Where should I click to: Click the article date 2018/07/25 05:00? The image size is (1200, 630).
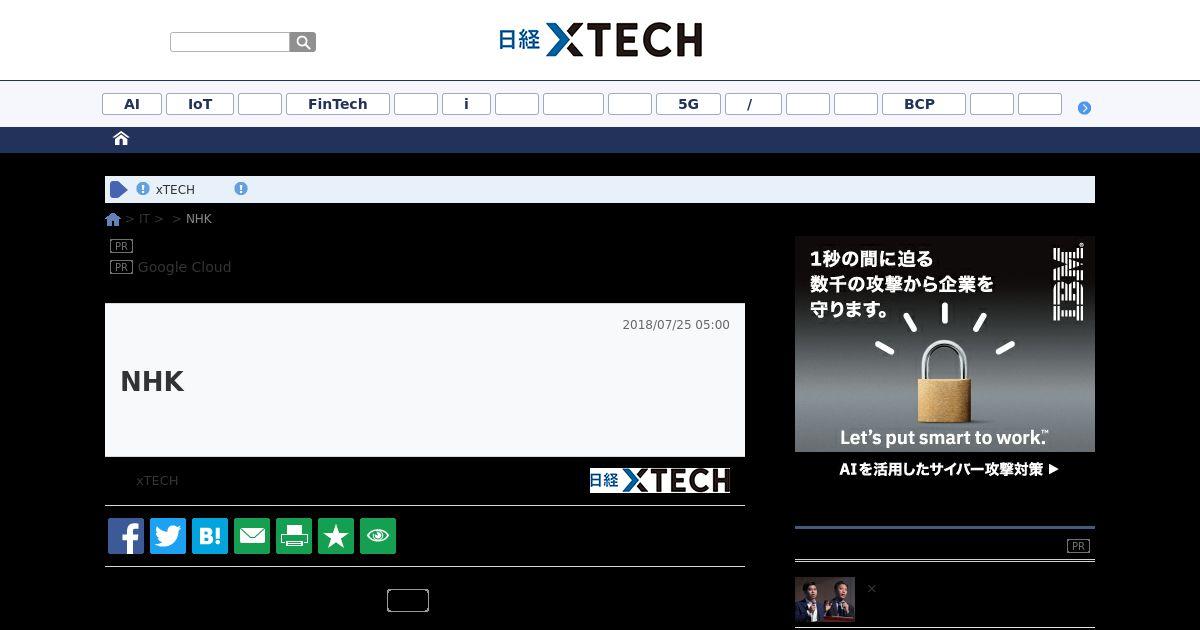(676, 325)
